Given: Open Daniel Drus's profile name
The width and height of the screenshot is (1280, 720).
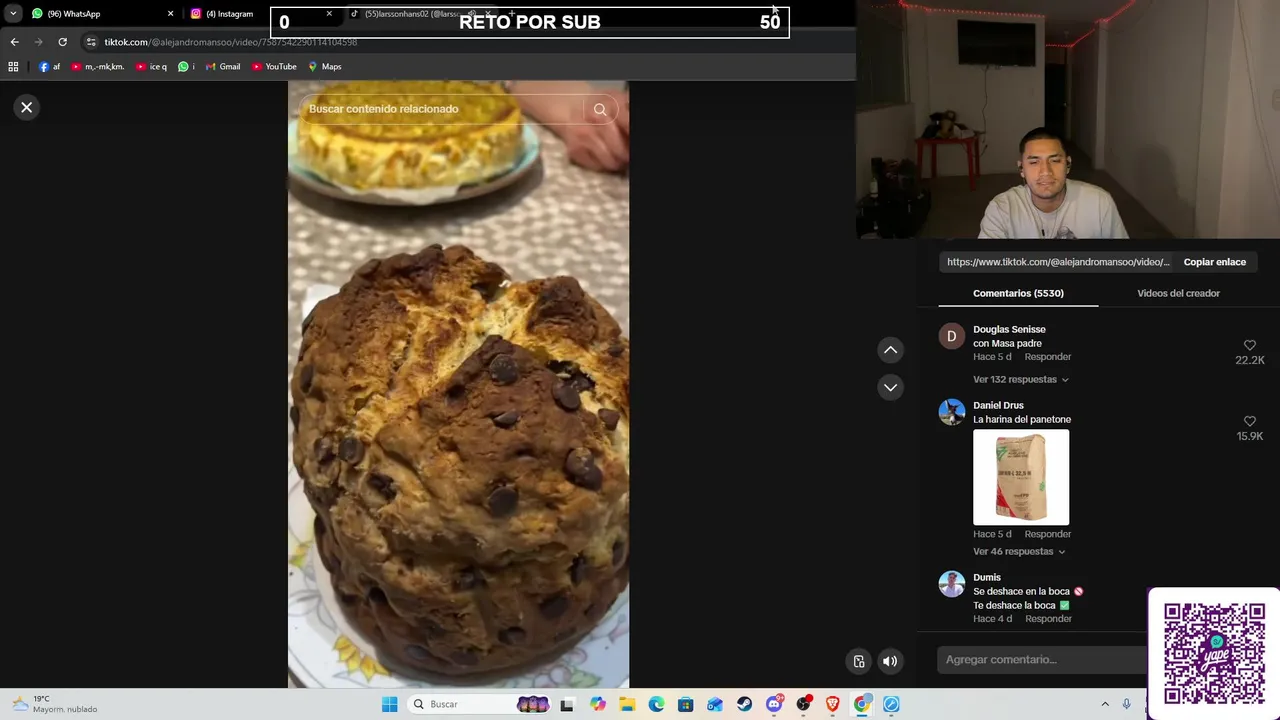Looking at the screenshot, I should (998, 405).
